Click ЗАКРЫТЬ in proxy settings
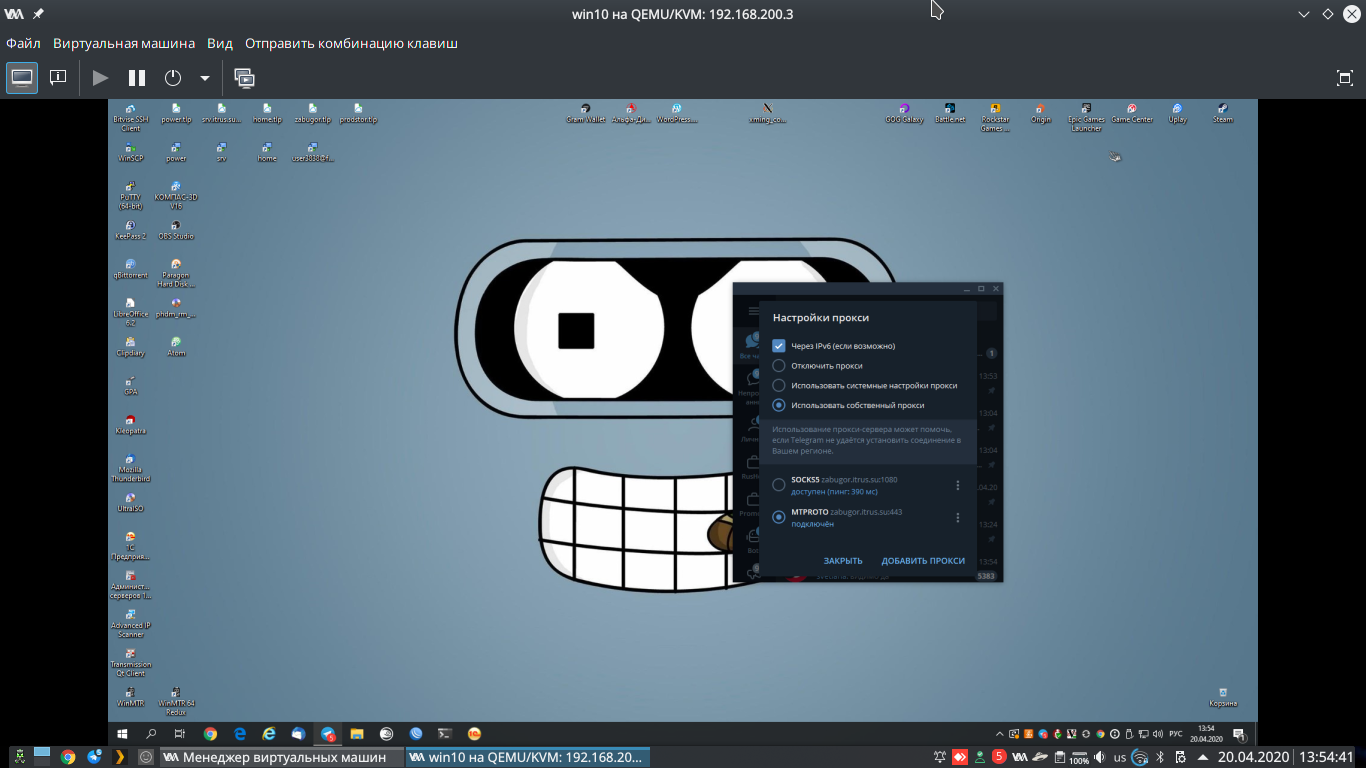This screenshot has height=768, width=1366. tap(843, 561)
